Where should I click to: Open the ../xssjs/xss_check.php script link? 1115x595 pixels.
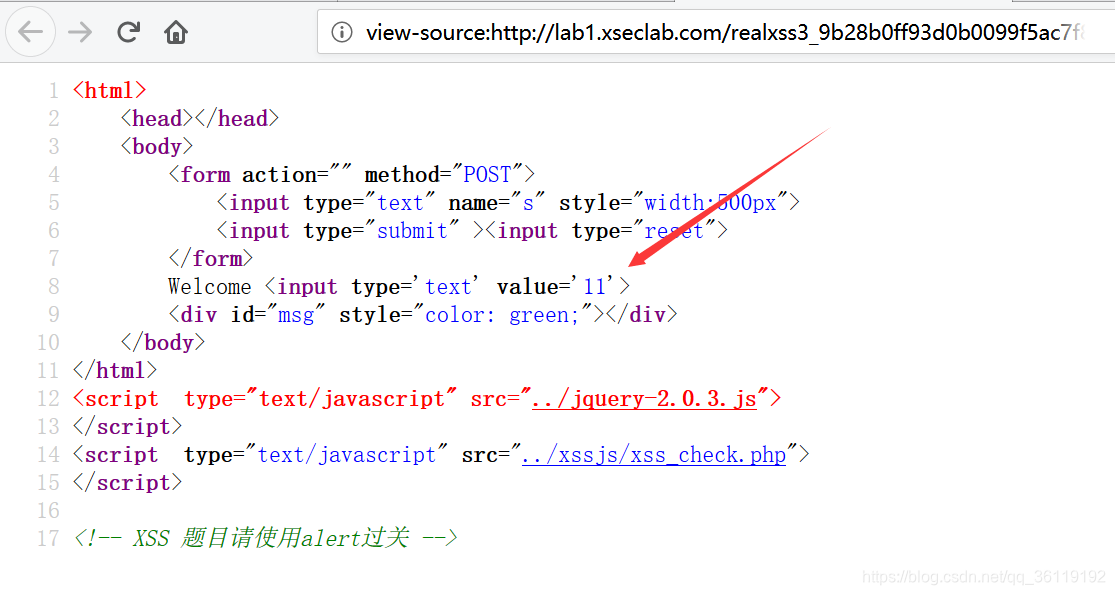pyautogui.click(x=654, y=455)
